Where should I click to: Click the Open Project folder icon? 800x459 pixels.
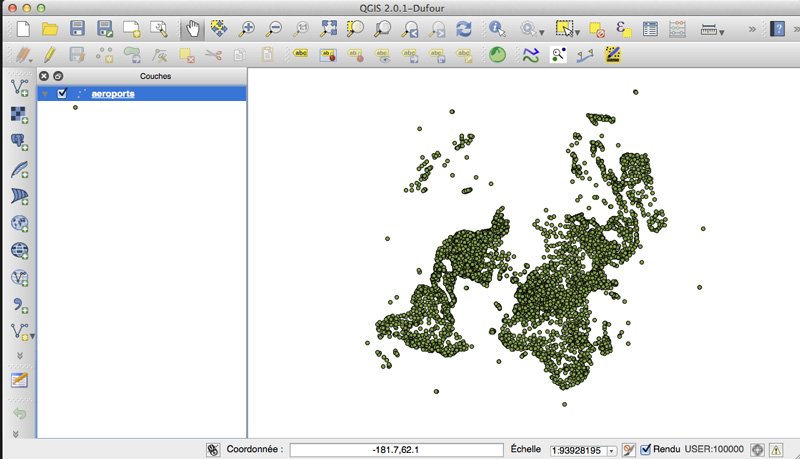(49, 29)
